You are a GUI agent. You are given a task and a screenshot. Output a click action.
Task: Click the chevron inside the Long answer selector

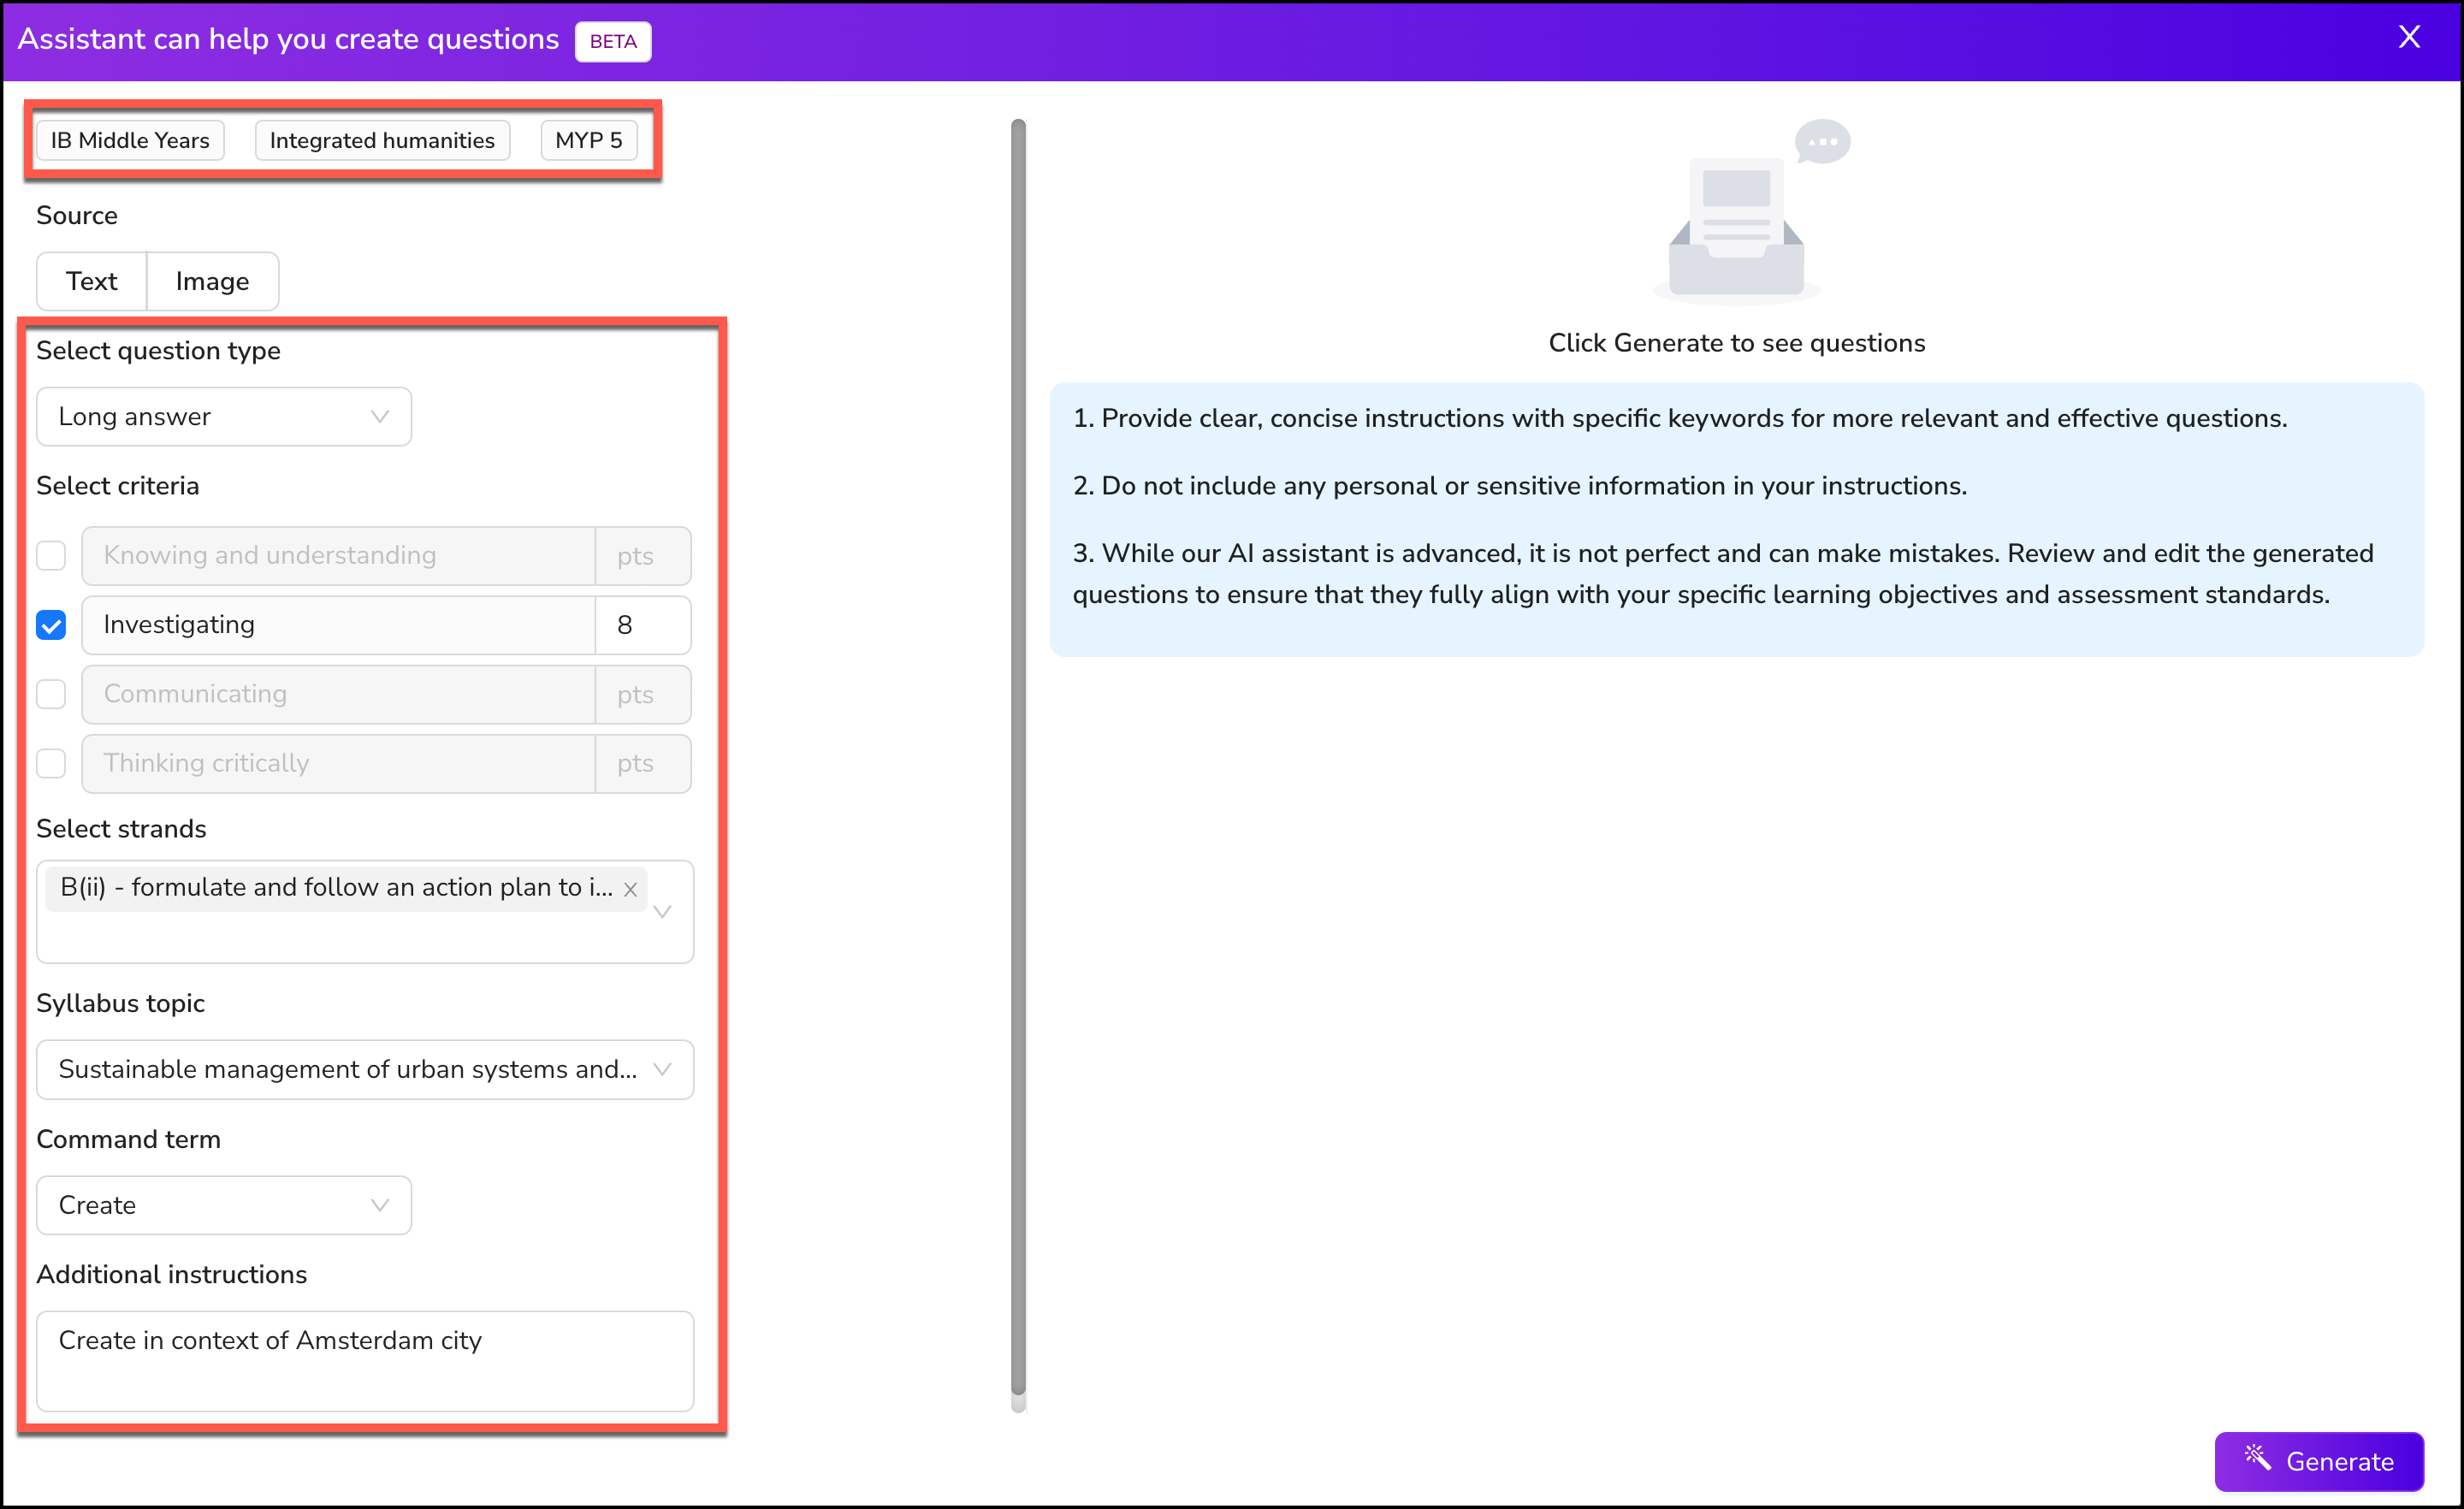(379, 416)
